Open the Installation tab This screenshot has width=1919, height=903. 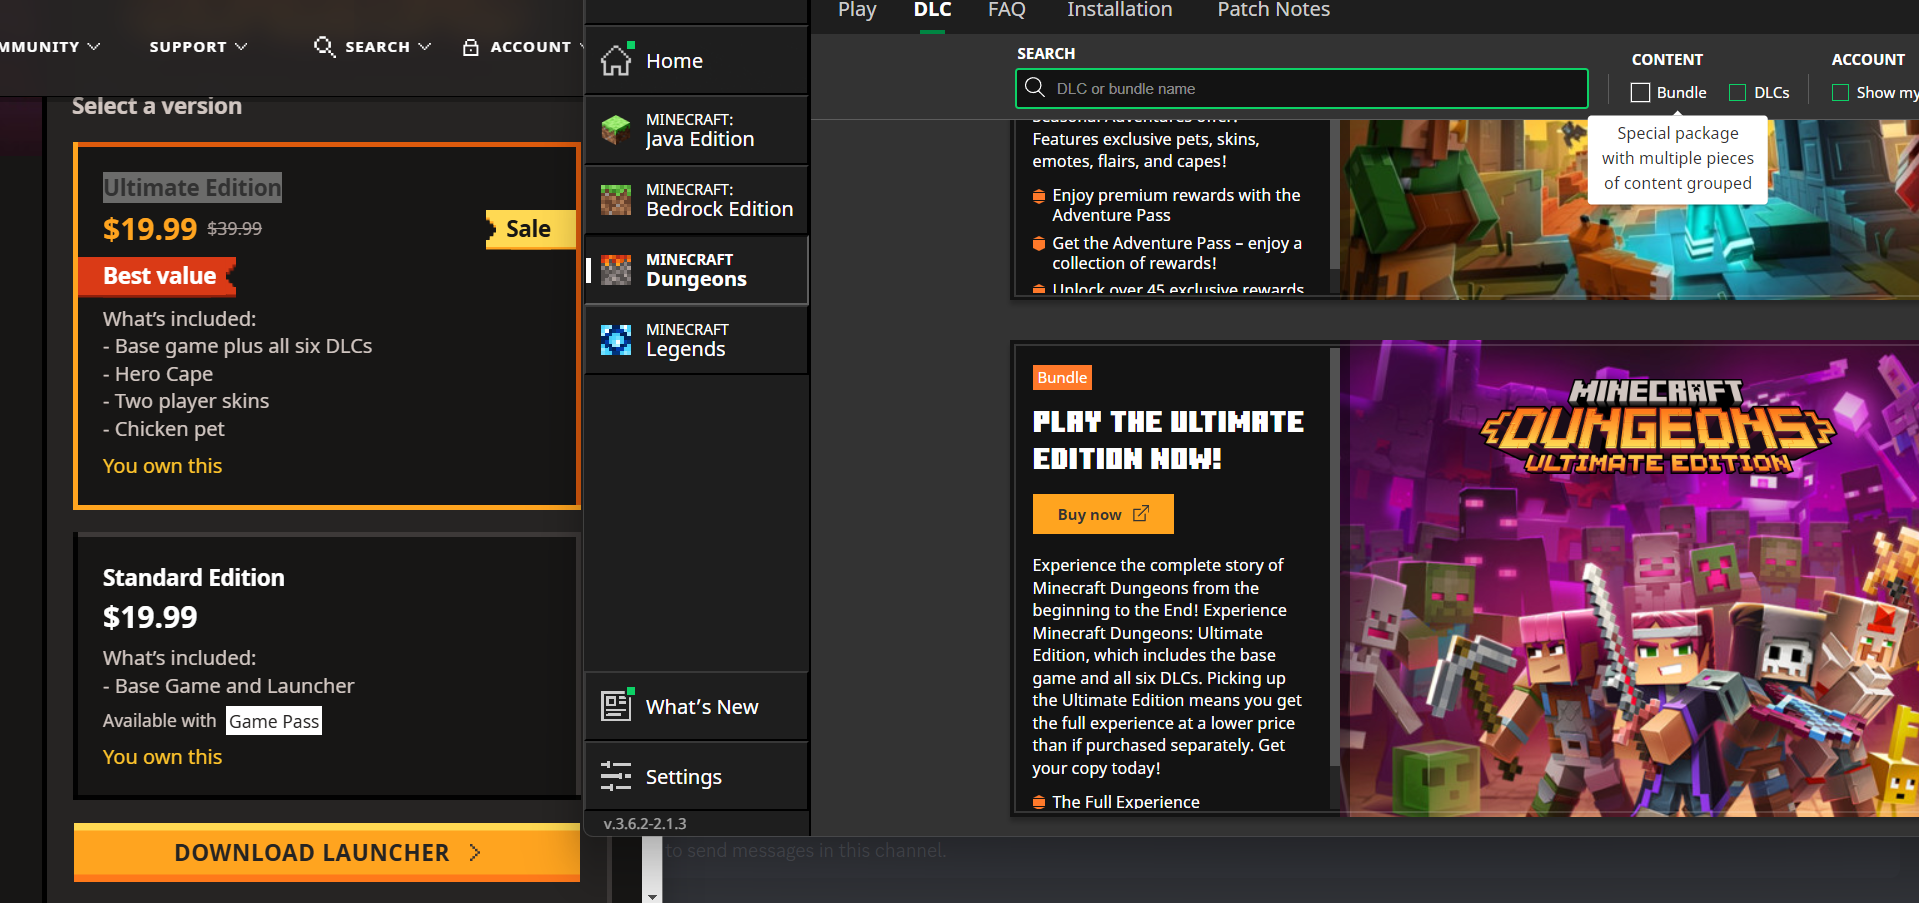tap(1119, 10)
